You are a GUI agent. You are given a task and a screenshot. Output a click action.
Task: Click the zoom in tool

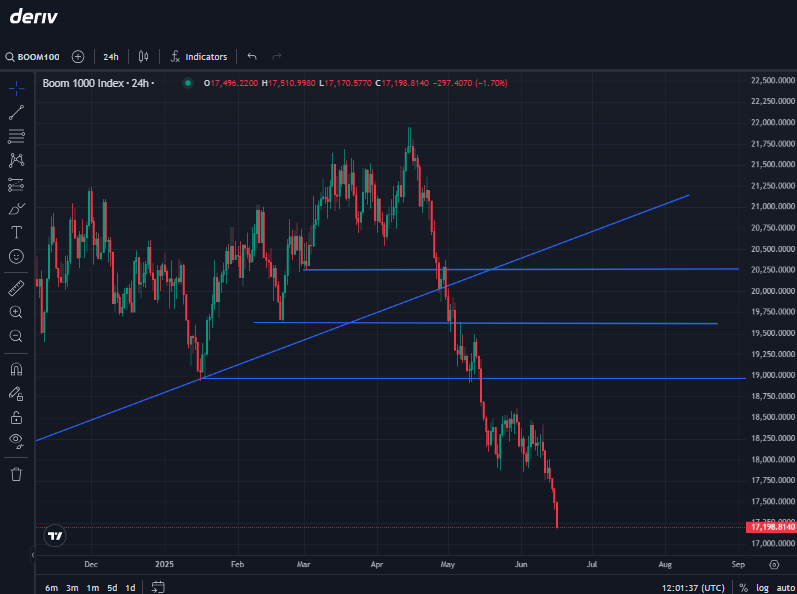[x=16, y=312]
